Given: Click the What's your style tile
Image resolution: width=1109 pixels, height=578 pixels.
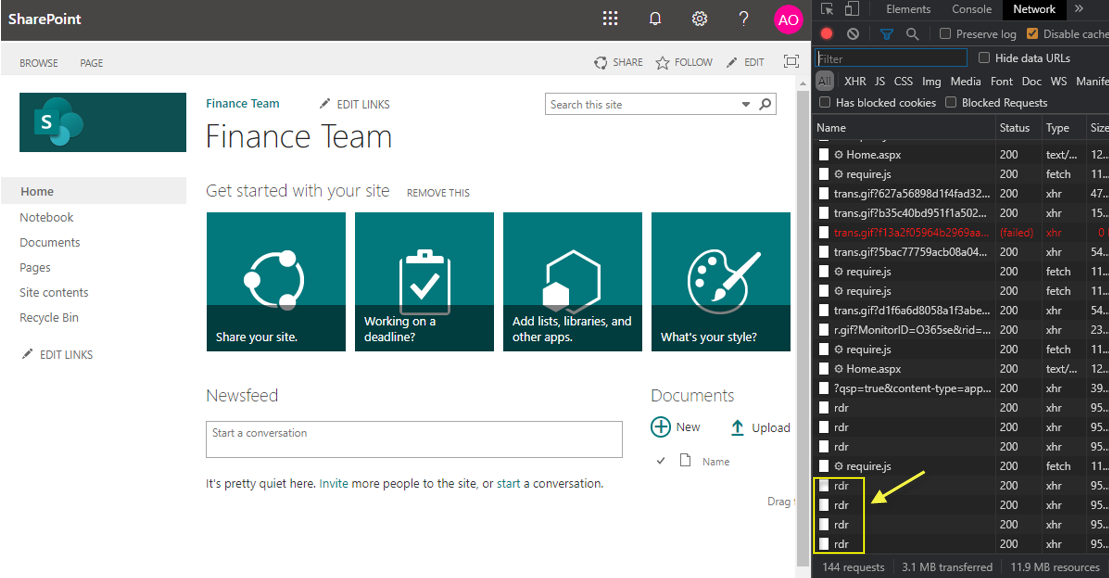Looking at the screenshot, I should (721, 282).
